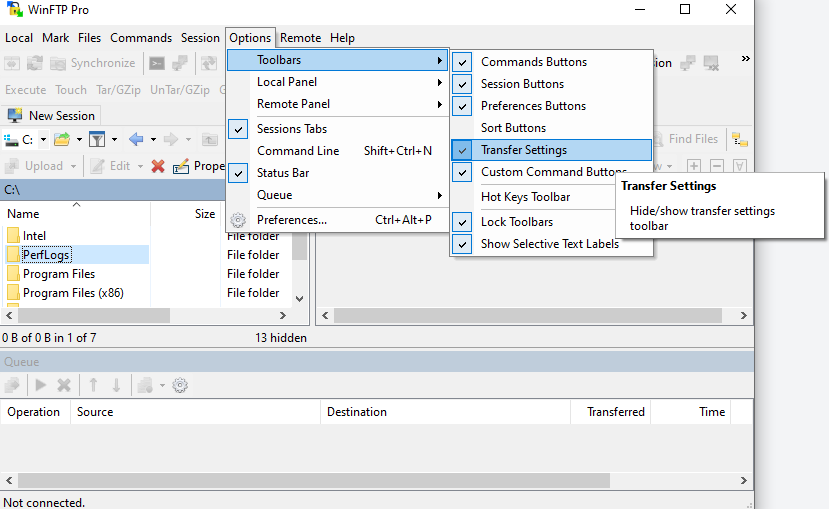
Task: Open the back history dropdown arrow
Action: click(x=153, y=140)
